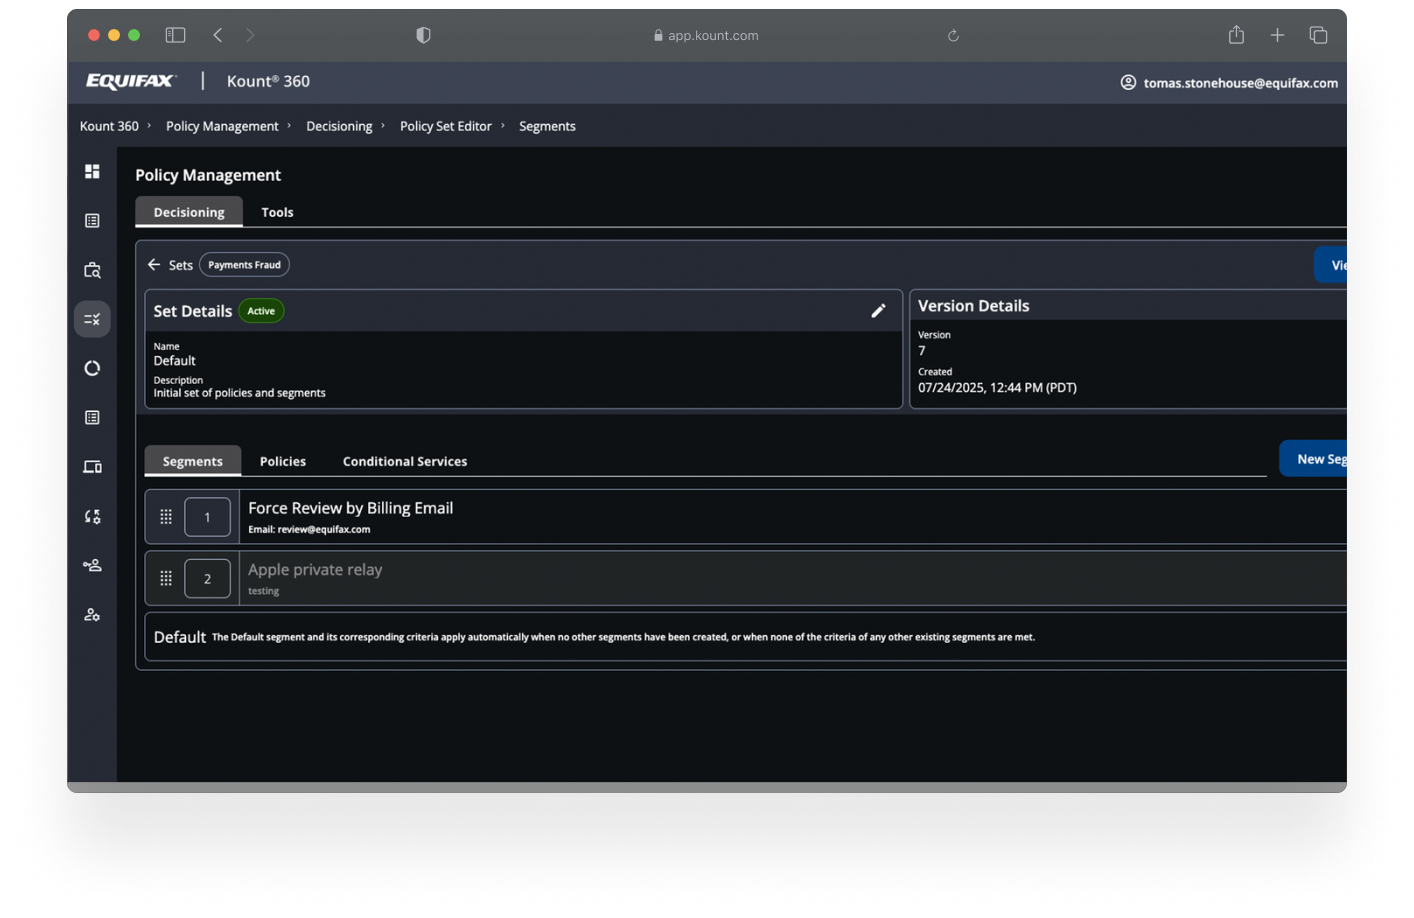Image resolution: width=1414 pixels, height=918 pixels.
Task: Open Force Review by Billing Email segment
Action: point(745,517)
